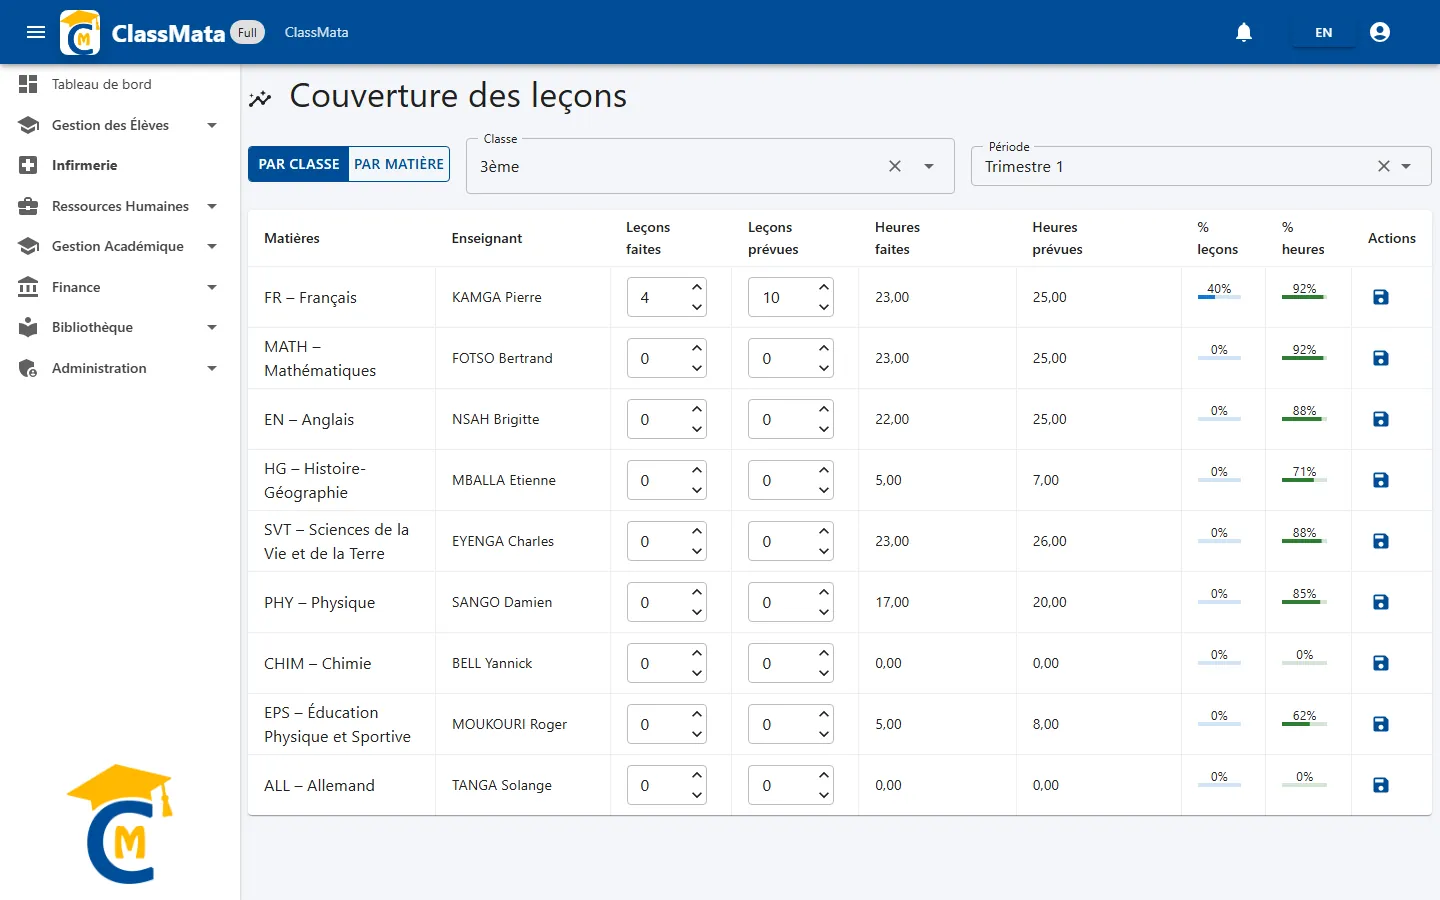The height and width of the screenshot is (900, 1440).
Task: Click Tableau de bord dashboard icon
Action: (x=28, y=84)
